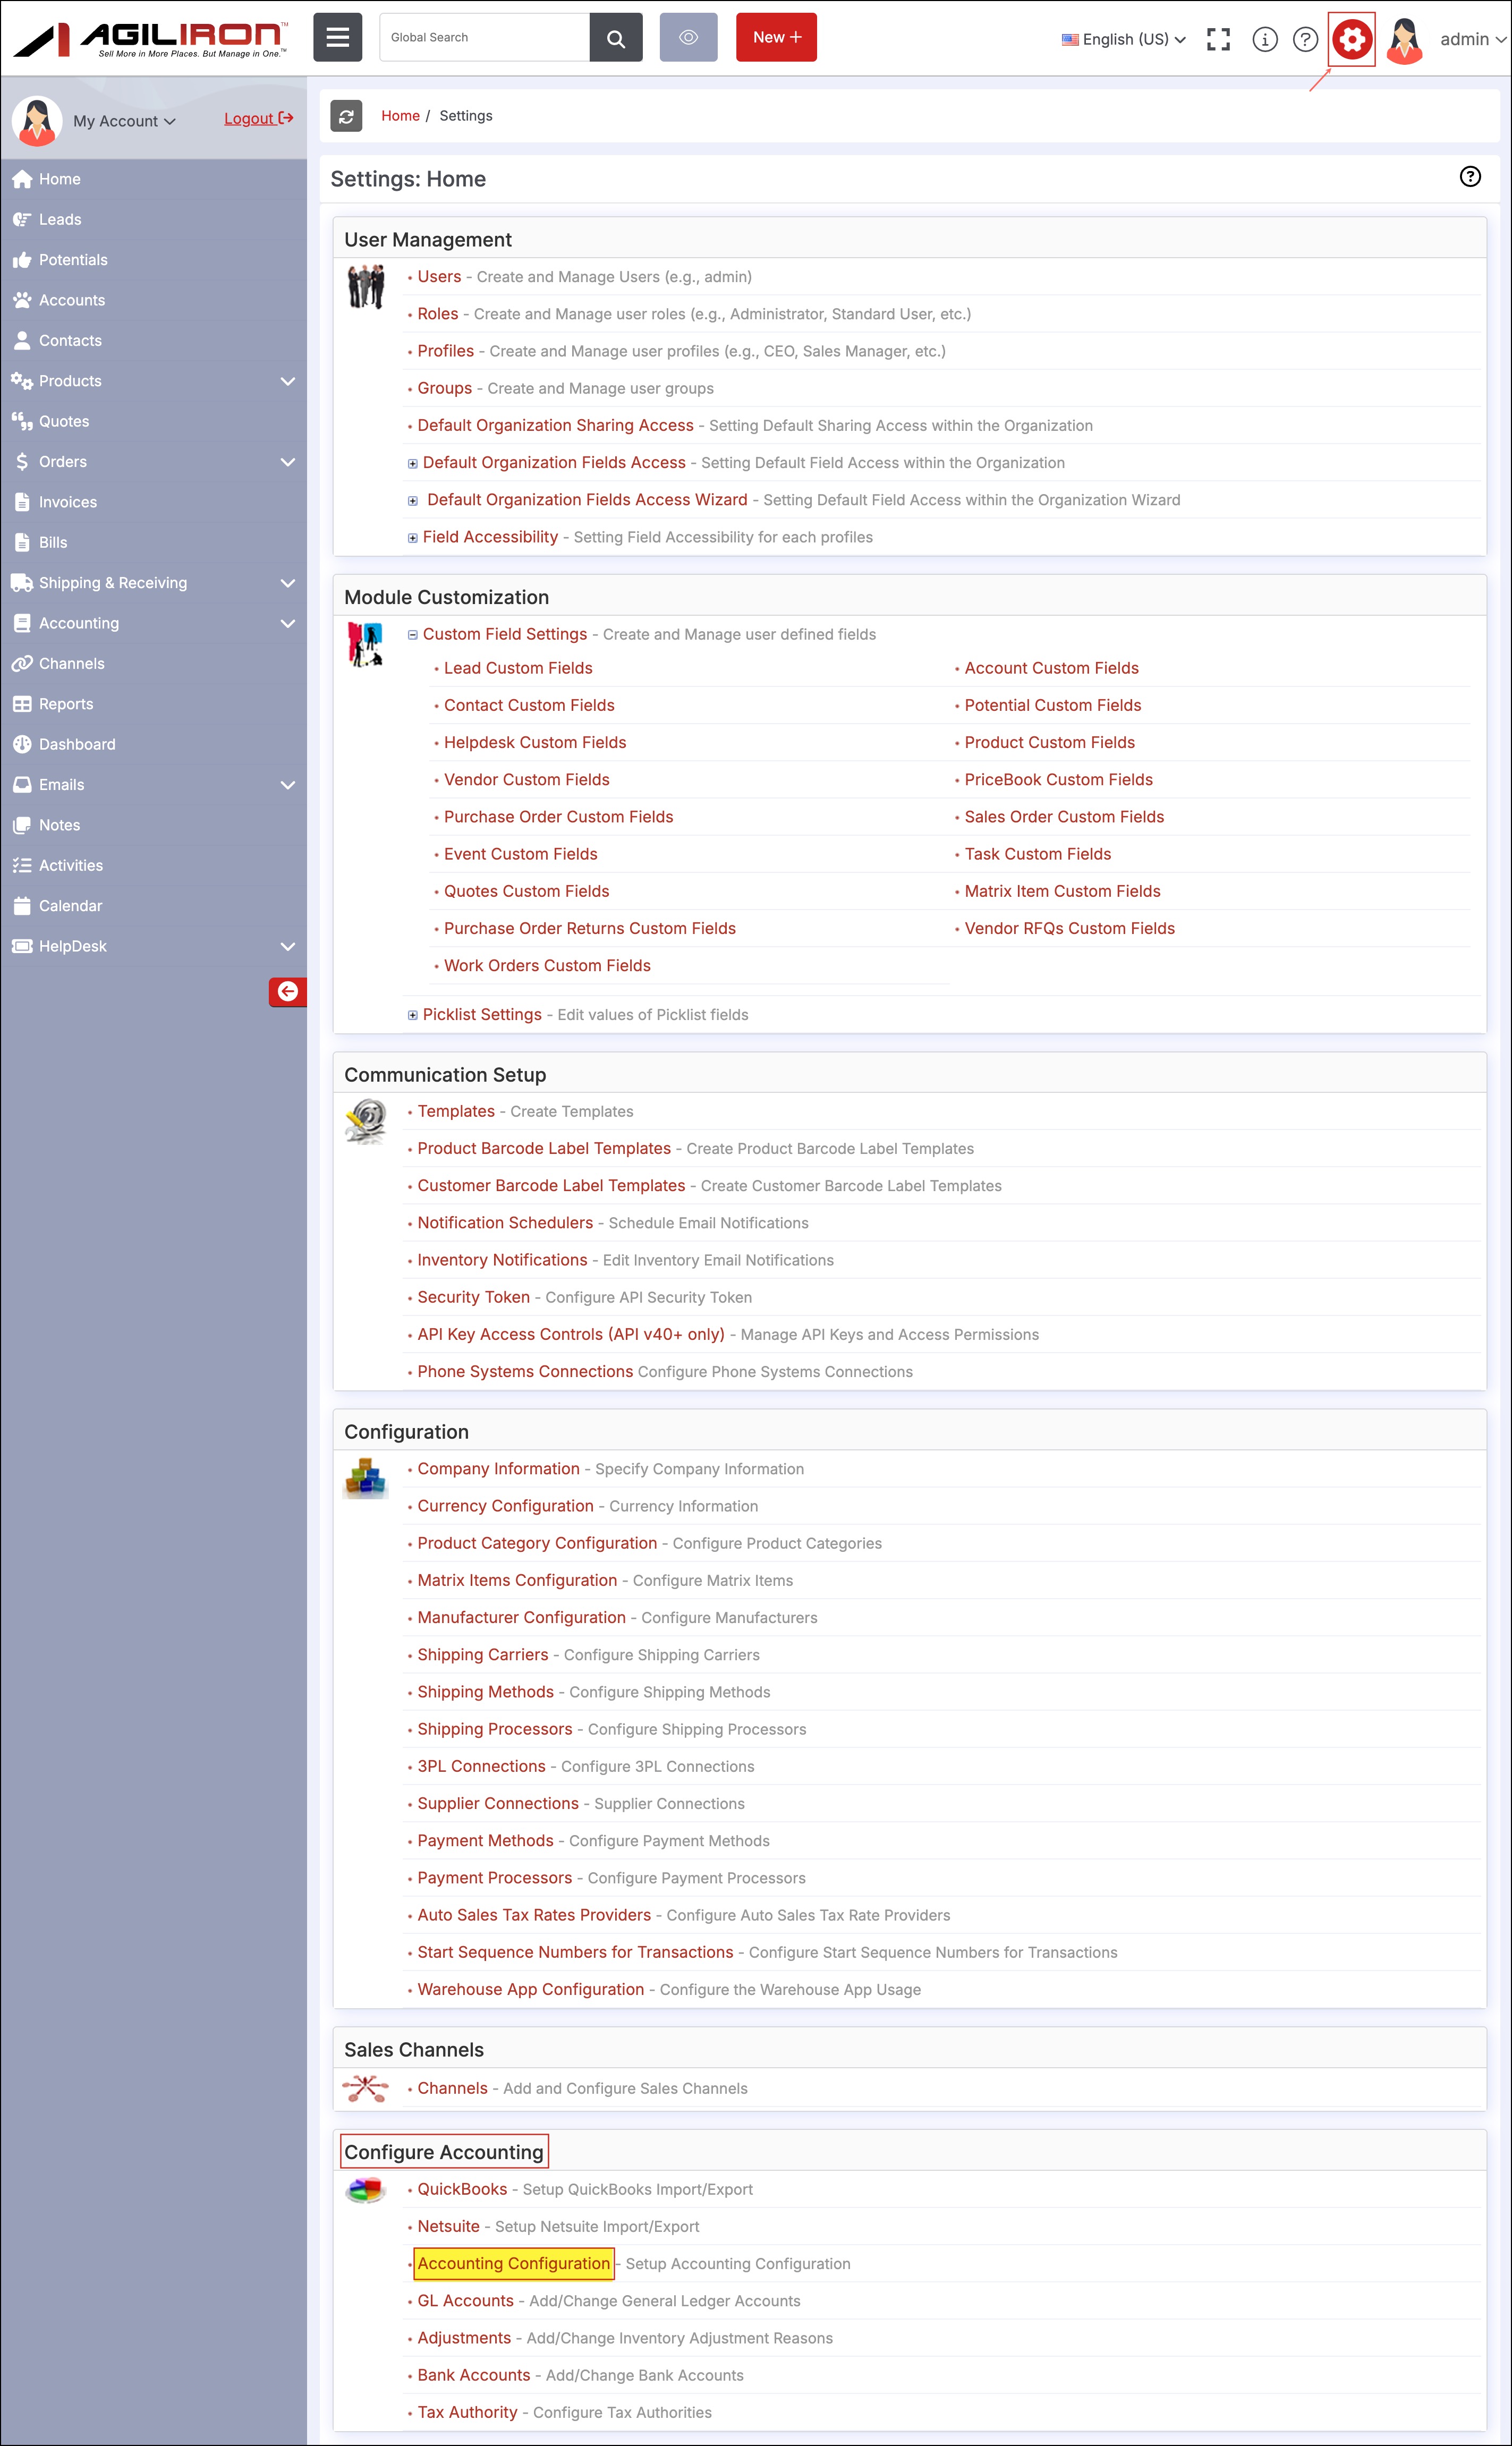Open the red settings gear icon
Viewport: 1512px width, 2446px height.
pyautogui.click(x=1351, y=39)
